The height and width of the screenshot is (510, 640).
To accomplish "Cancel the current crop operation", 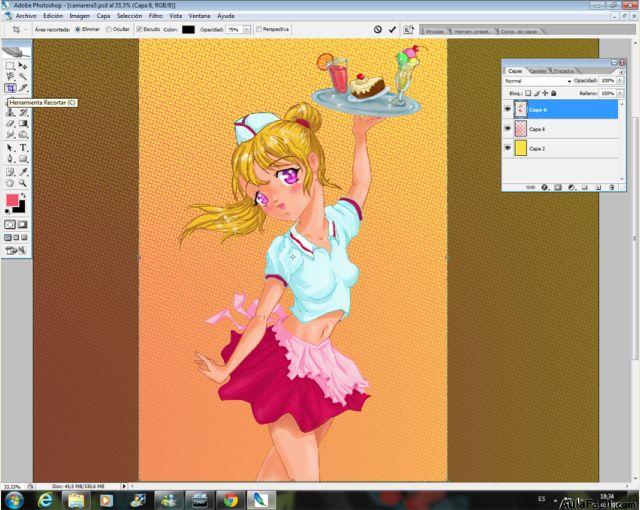I will coord(378,29).
